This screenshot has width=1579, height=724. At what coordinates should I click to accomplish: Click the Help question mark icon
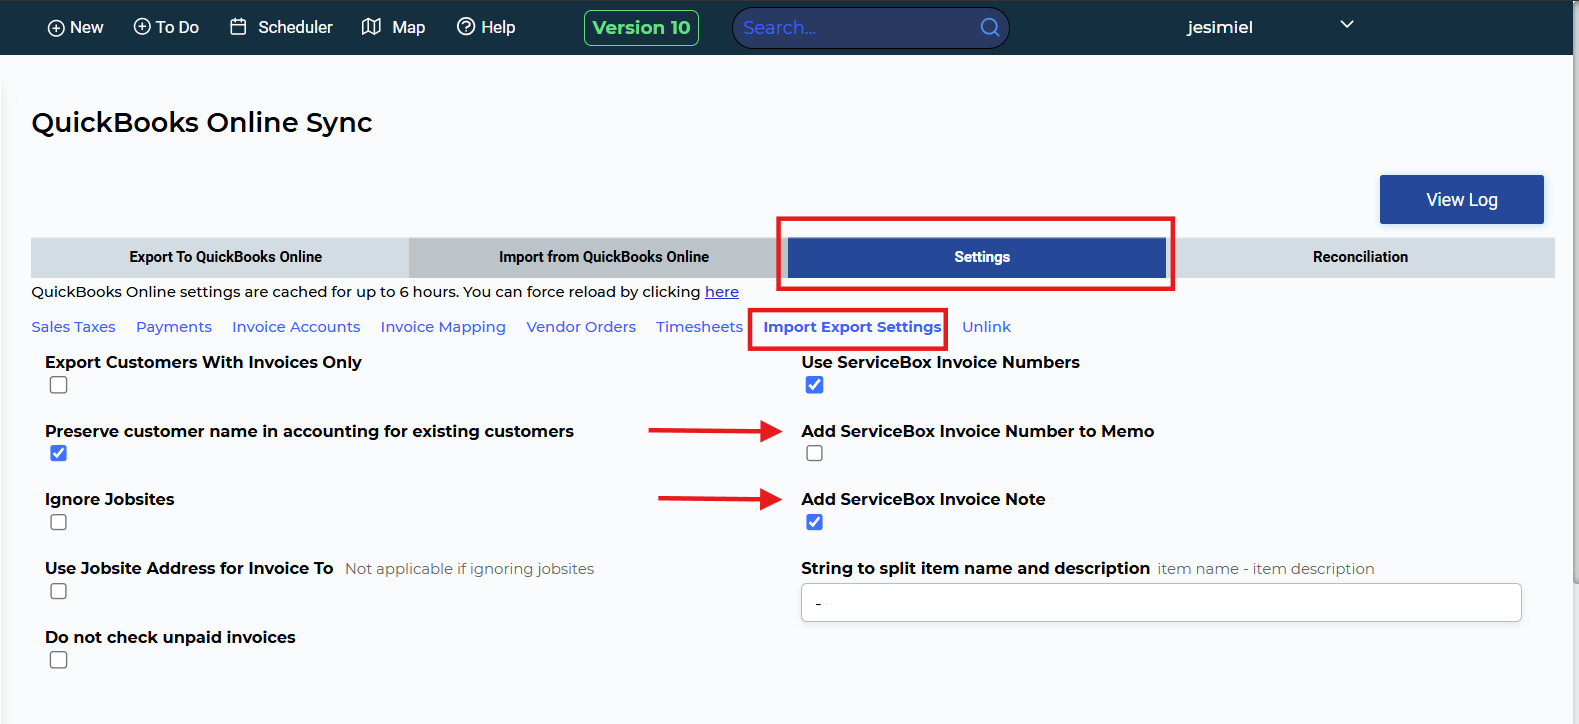pos(466,27)
